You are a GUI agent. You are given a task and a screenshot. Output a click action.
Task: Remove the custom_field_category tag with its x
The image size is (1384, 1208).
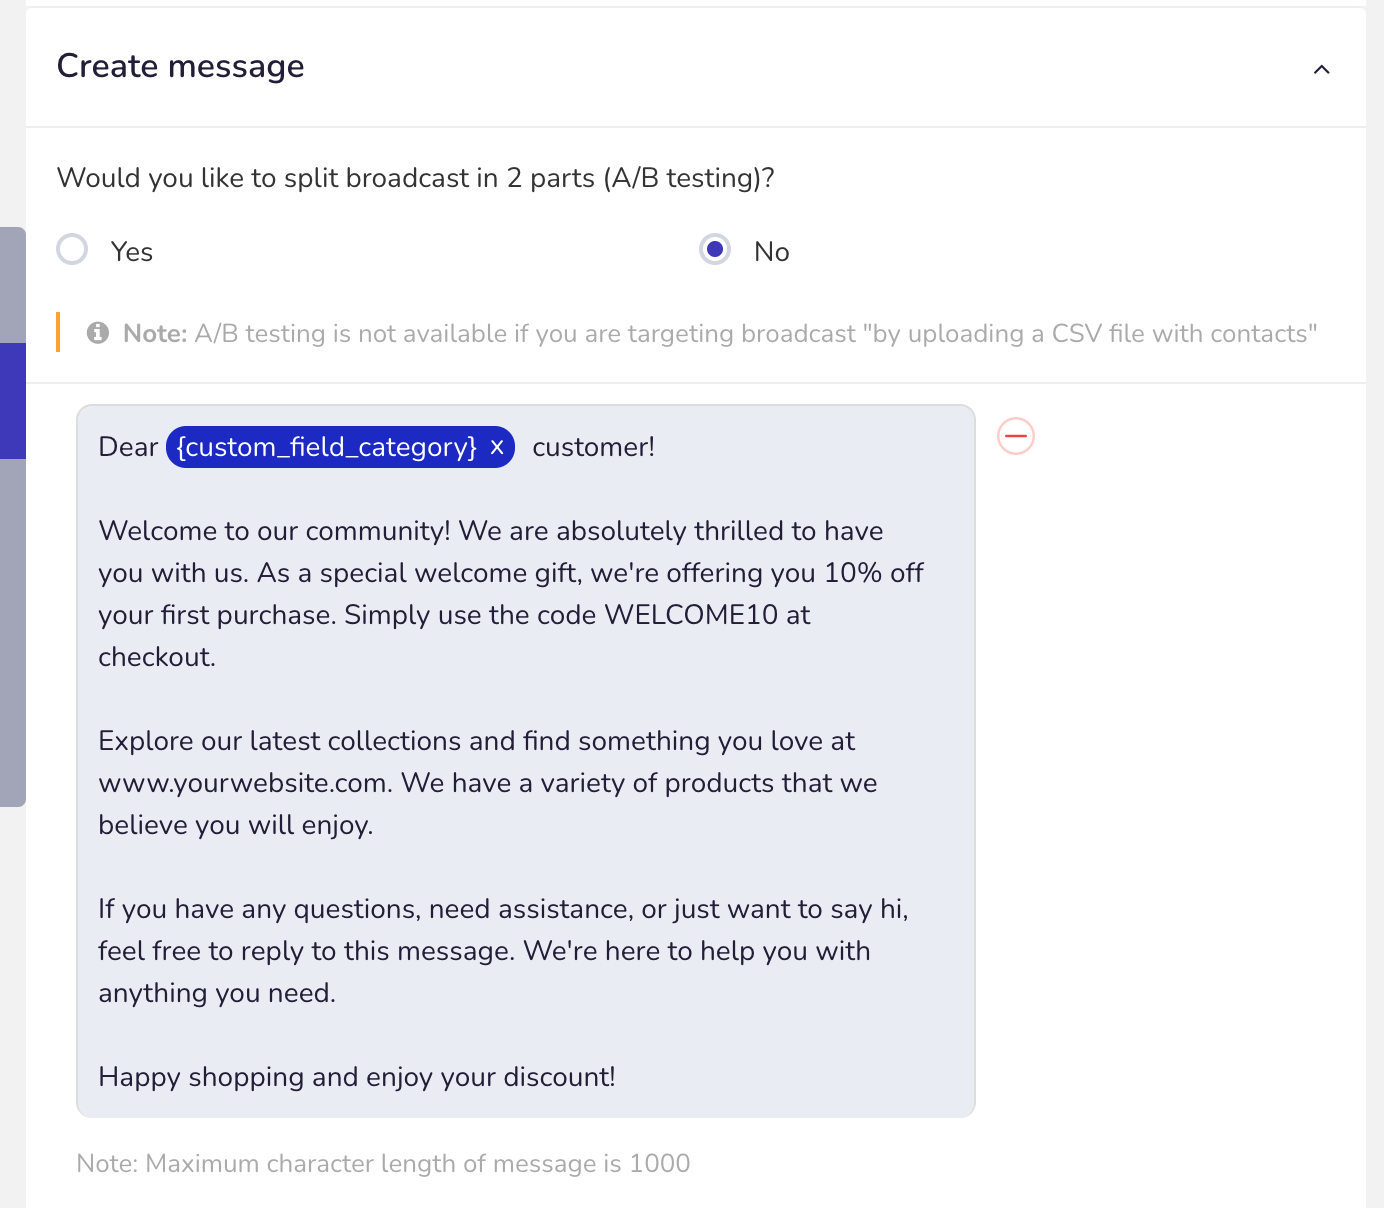tap(497, 447)
